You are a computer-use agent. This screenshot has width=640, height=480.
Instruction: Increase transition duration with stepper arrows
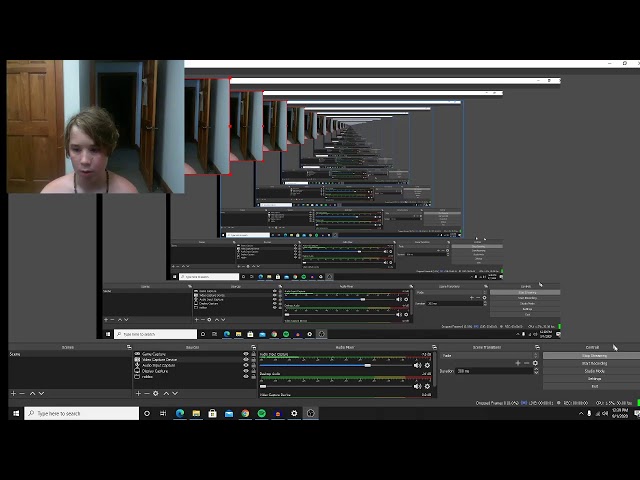point(536,369)
